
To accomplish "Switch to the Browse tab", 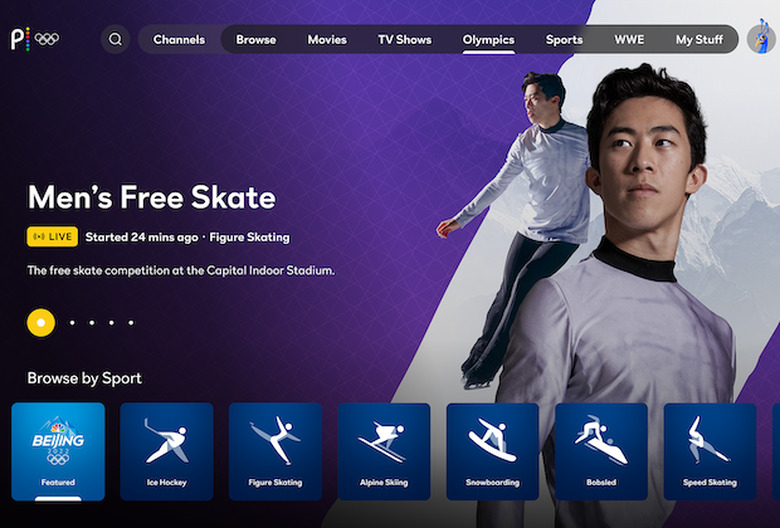I will (256, 39).
